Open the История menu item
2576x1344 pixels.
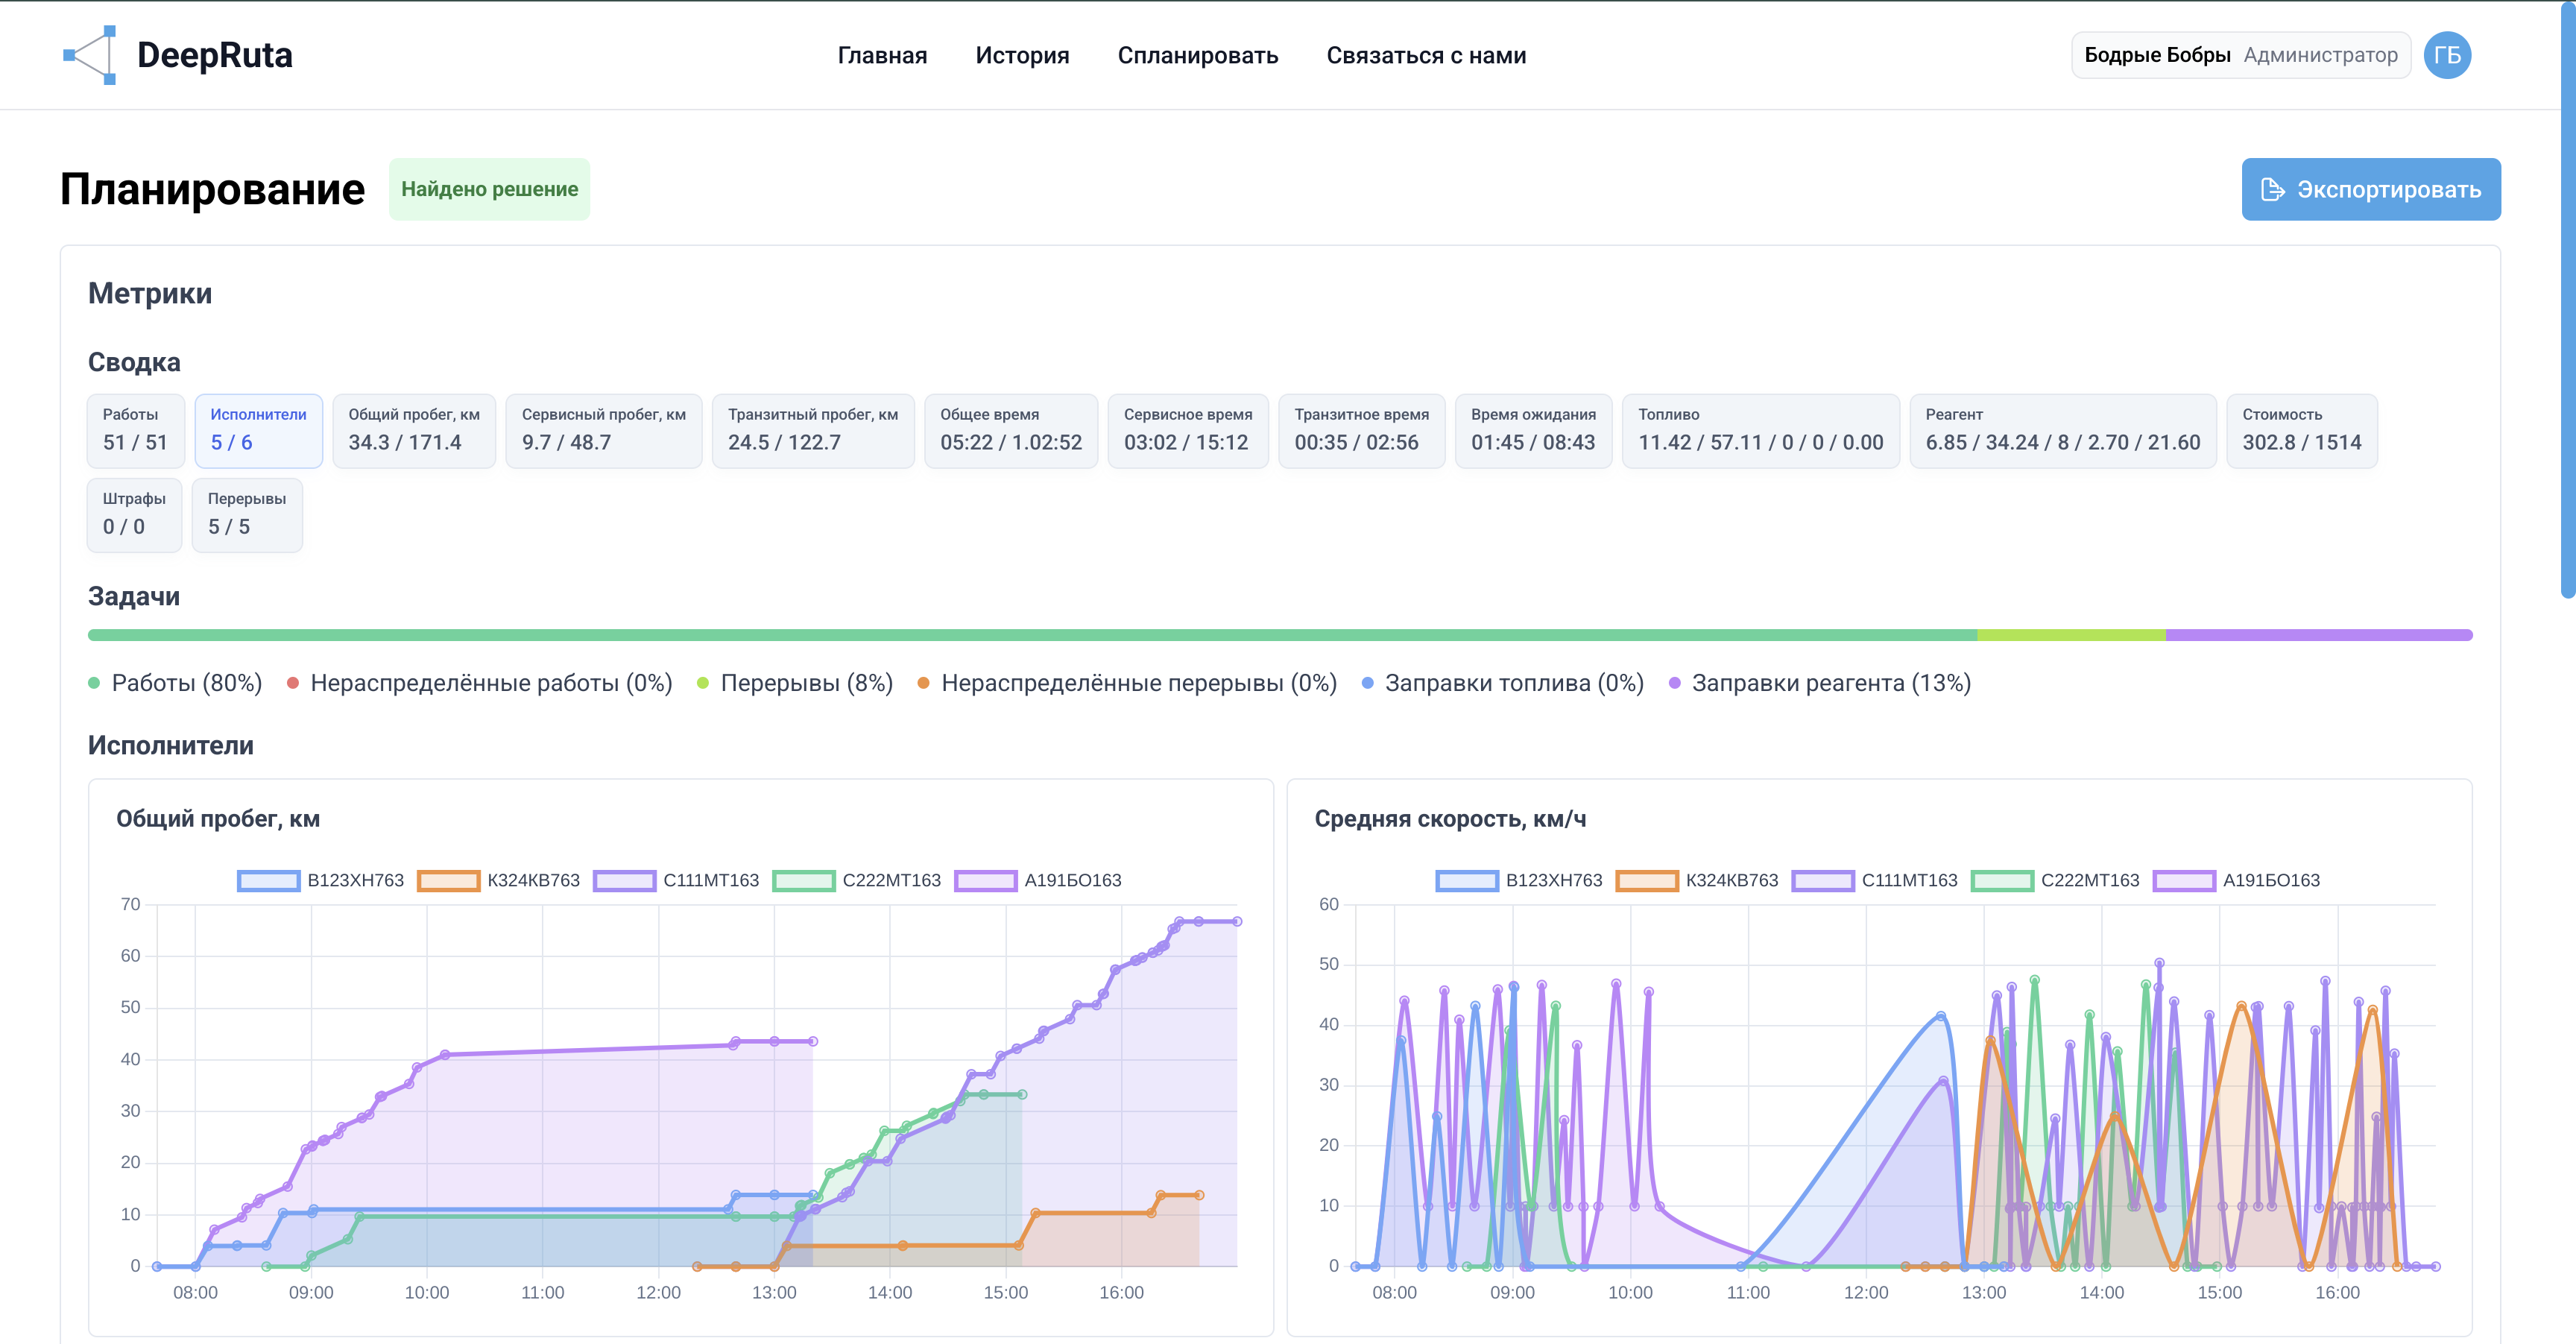(1022, 55)
